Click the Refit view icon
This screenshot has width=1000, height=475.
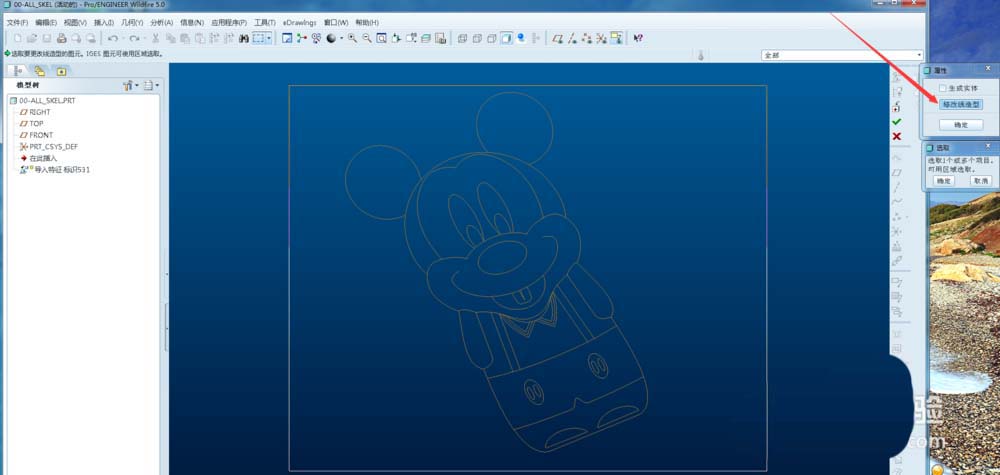point(381,38)
